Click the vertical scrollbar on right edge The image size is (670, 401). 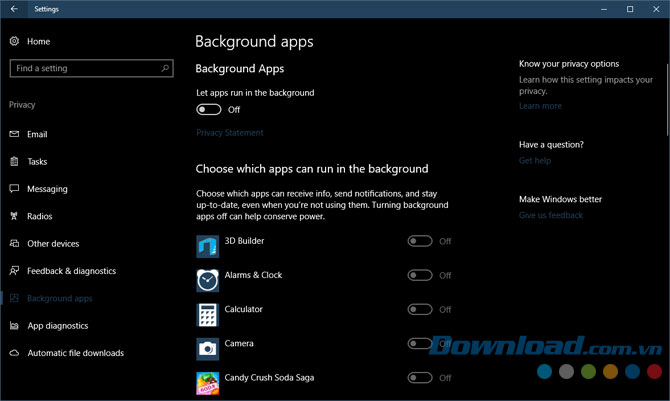pyautogui.click(x=667, y=100)
